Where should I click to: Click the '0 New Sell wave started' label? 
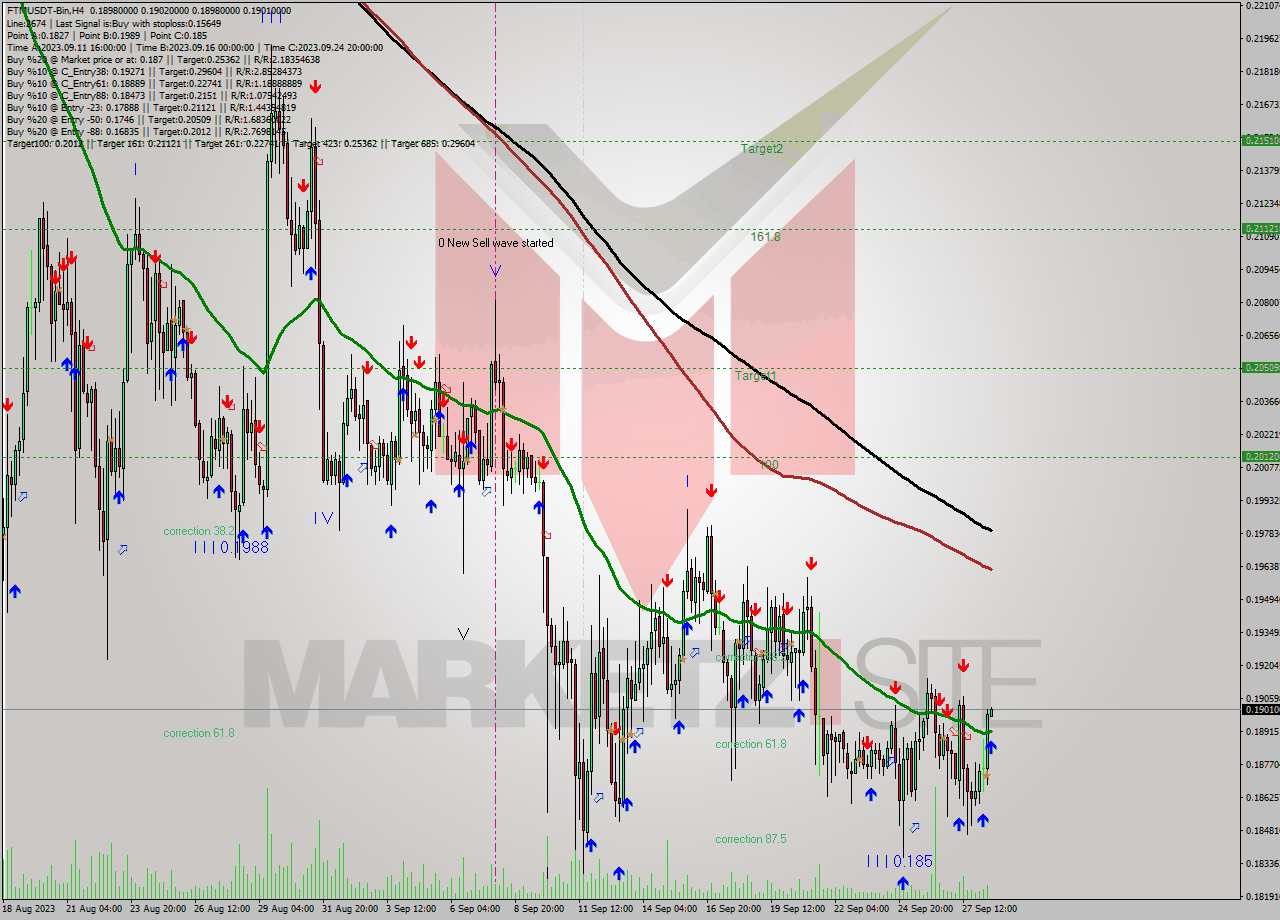495,243
